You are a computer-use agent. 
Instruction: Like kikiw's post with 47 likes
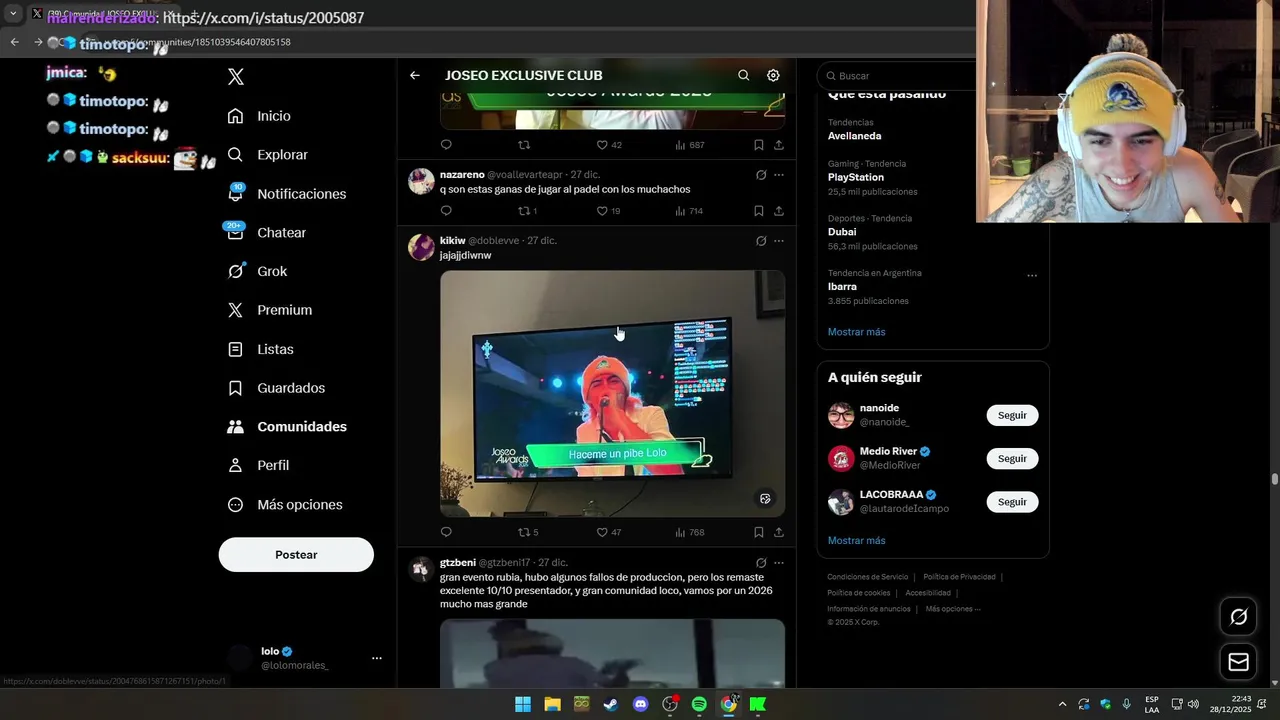click(x=608, y=532)
